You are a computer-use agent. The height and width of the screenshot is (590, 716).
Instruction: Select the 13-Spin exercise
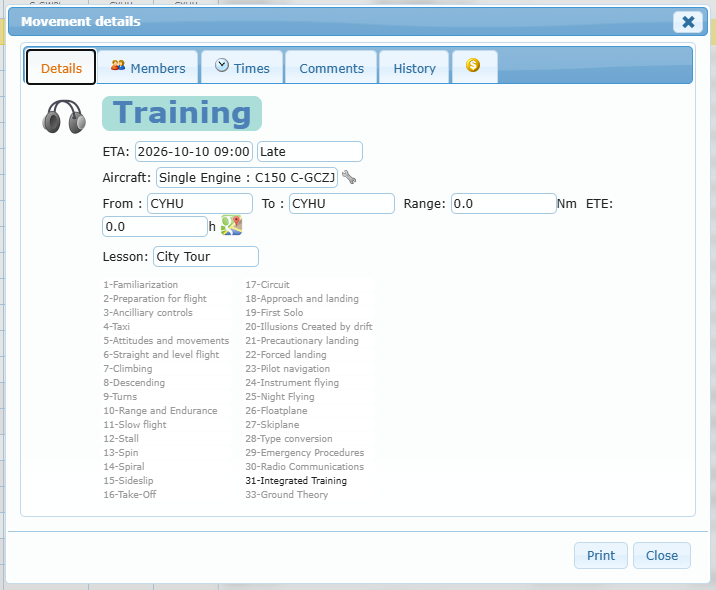click(121, 453)
